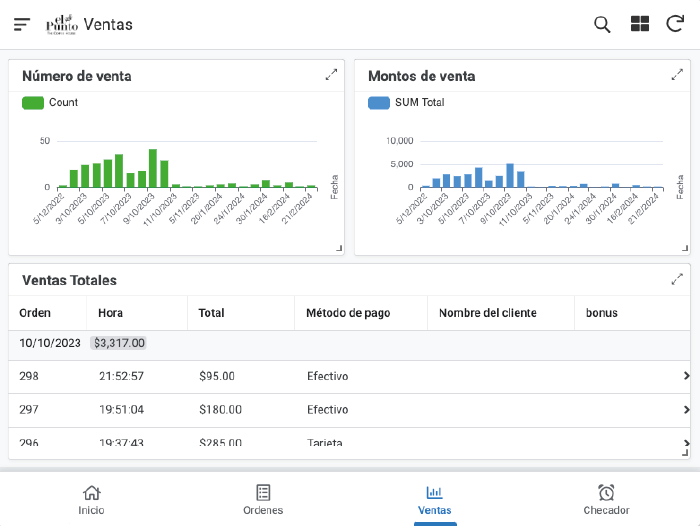Image resolution: width=700 pixels, height=526 pixels.
Task: Click the El Punto logo
Action: pos(62,24)
